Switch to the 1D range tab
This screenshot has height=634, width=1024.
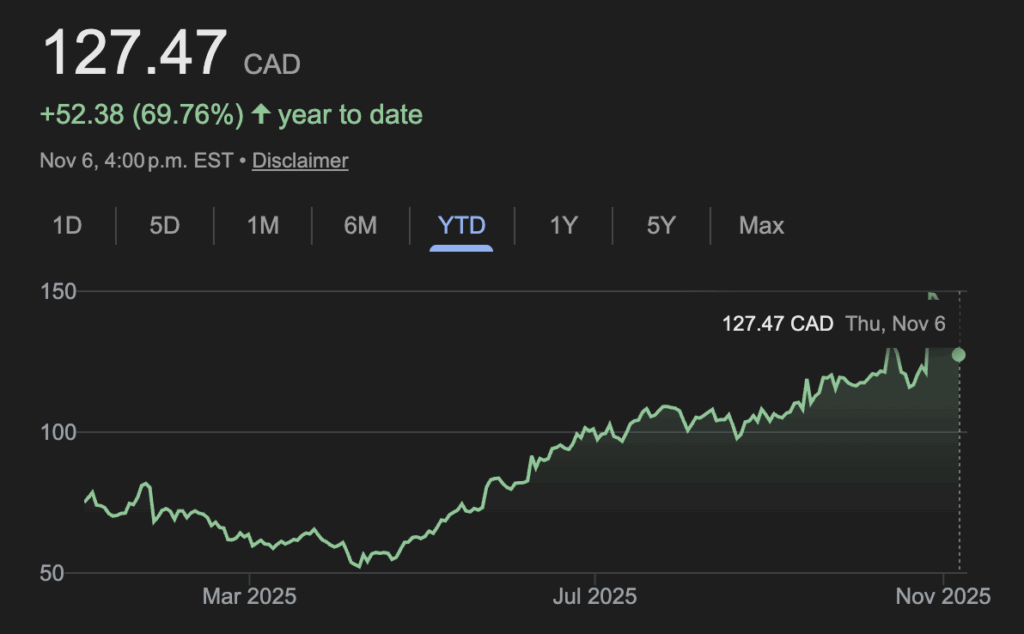click(x=67, y=225)
